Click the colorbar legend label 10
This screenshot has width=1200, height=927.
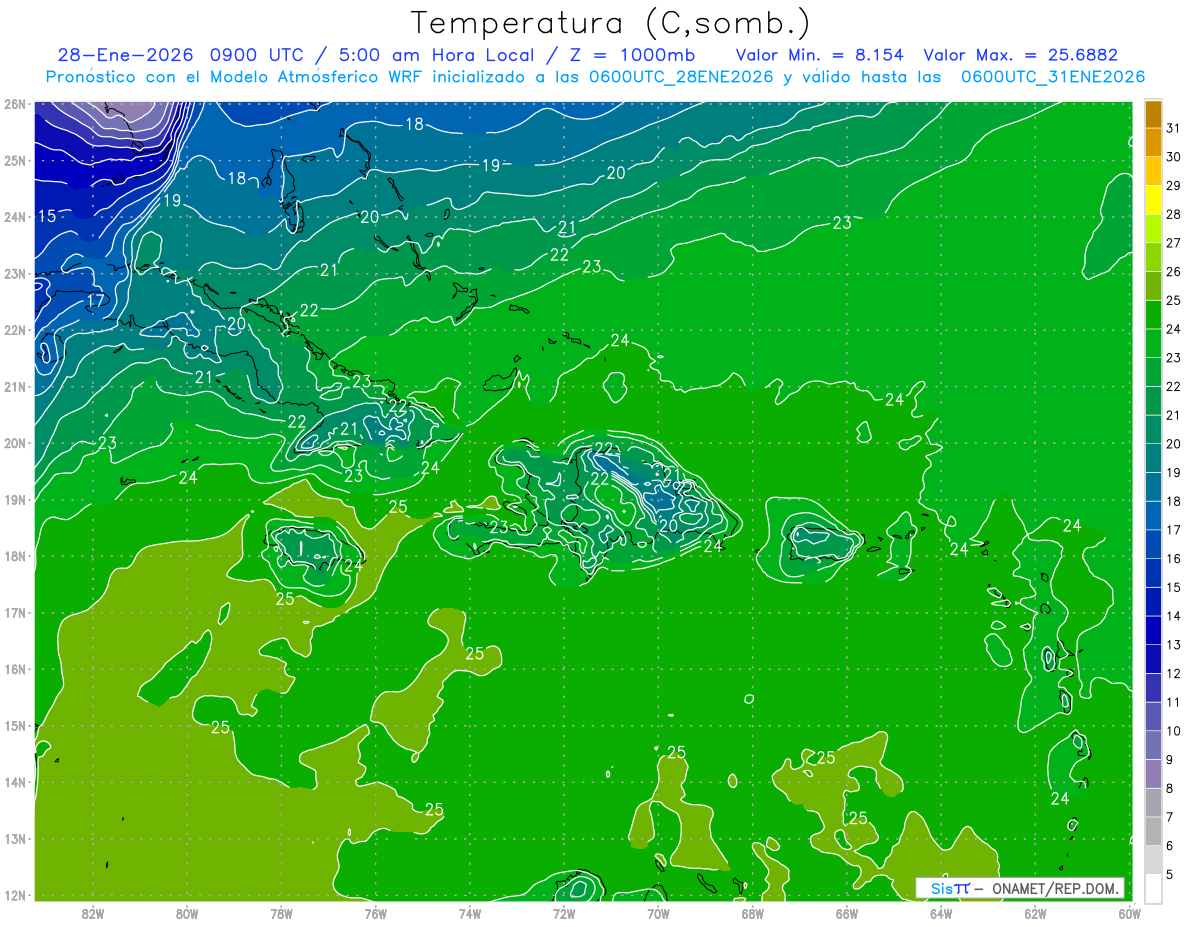[x=1174, y=731]
